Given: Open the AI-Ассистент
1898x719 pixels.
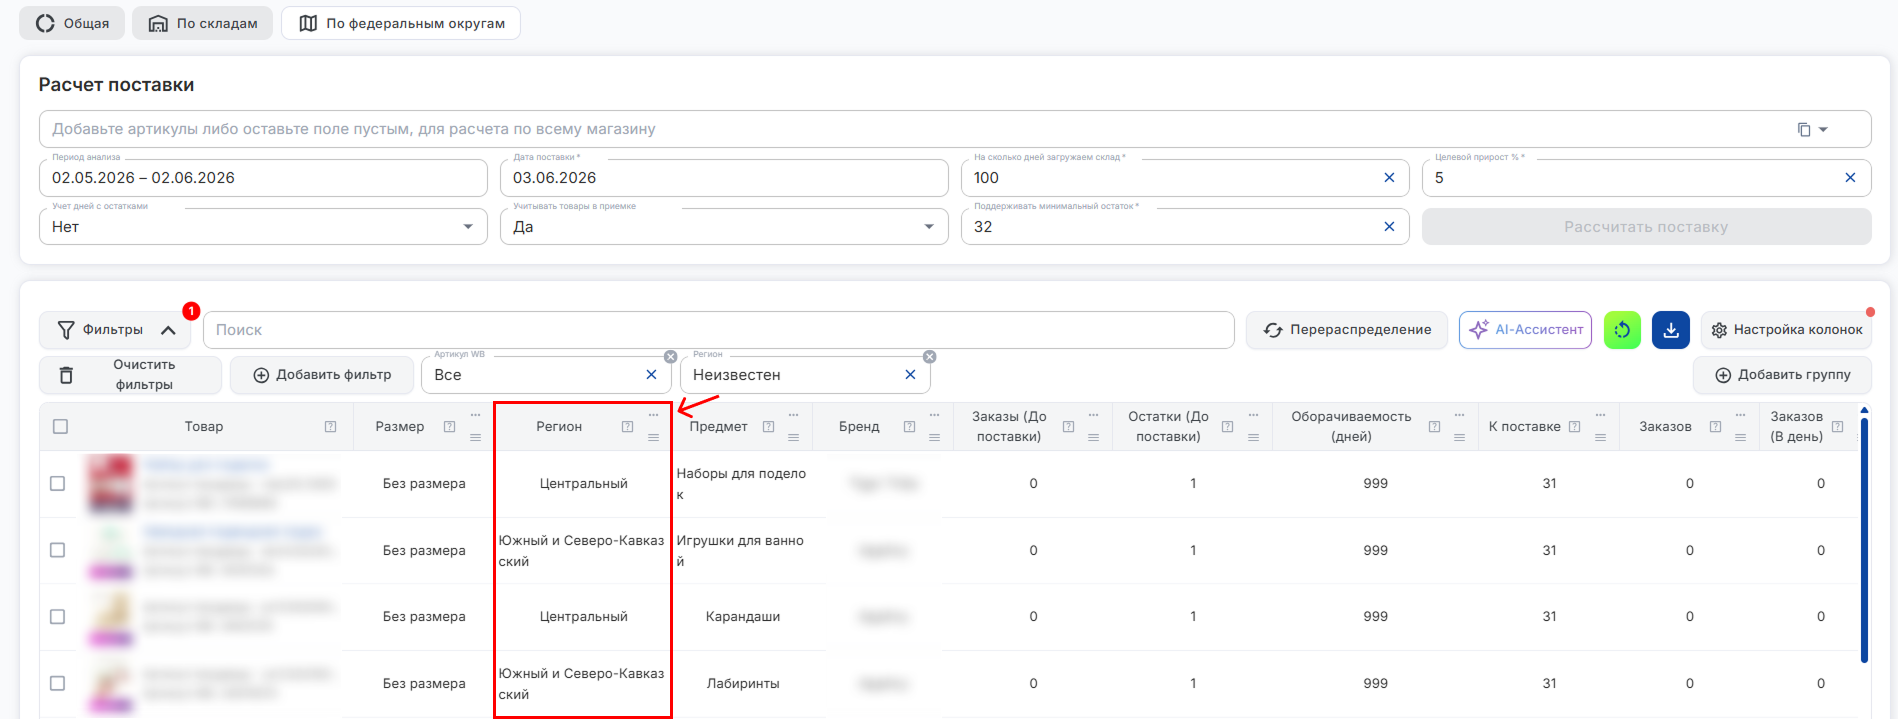Looking at the screenshot, I should pos(1525,330).
